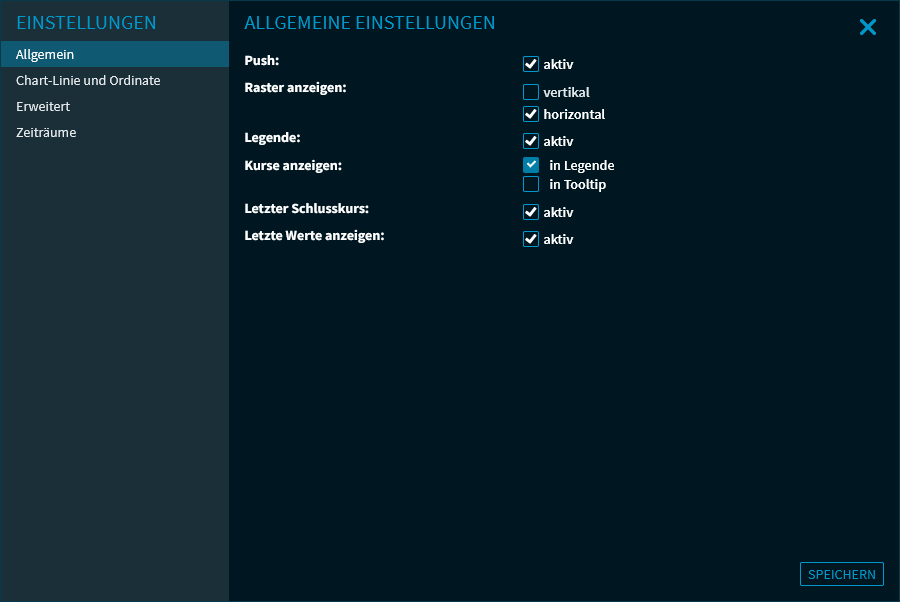The image size is (900, 602).
Task: Click the Kurse anzeigen row label
Action: tap(293, 164)
